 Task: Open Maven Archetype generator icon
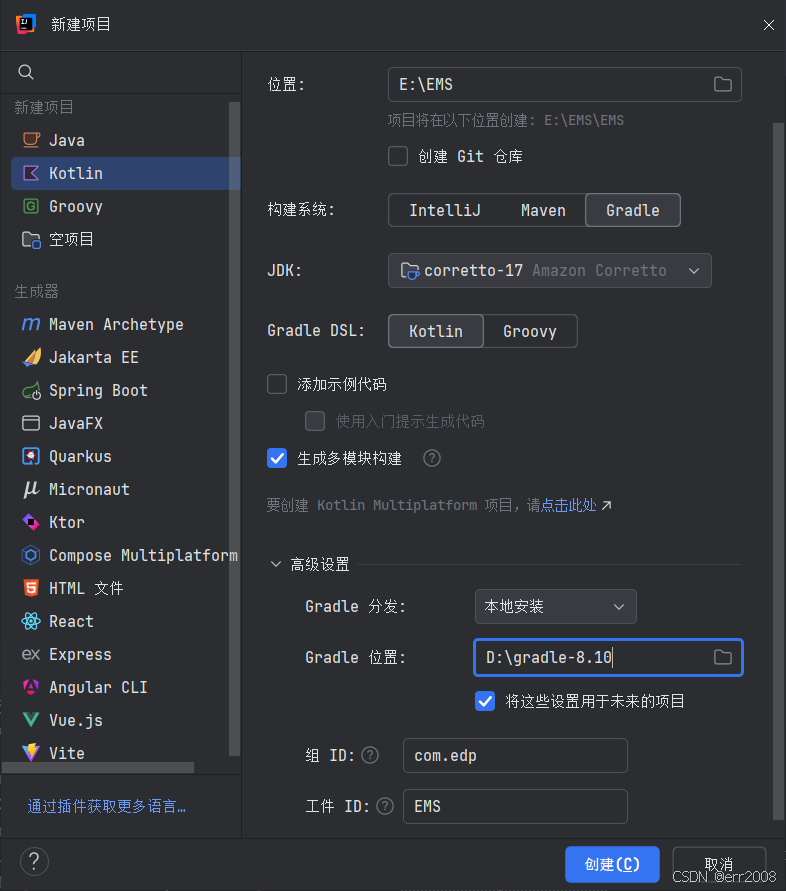[x=31, y=324]
